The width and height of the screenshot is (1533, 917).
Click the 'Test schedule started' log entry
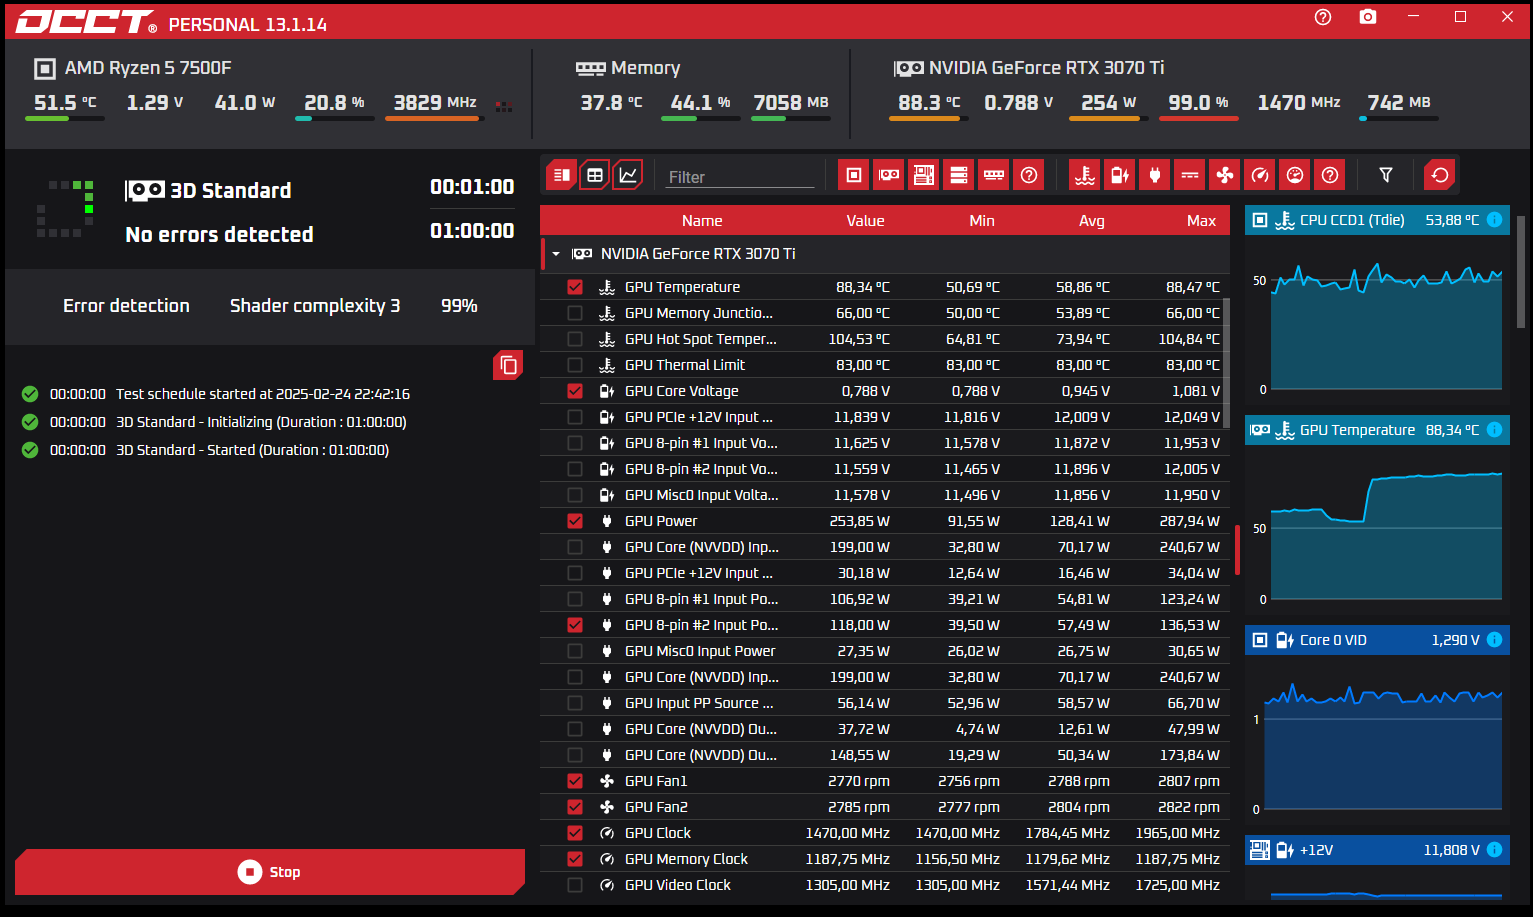(263, 394)
